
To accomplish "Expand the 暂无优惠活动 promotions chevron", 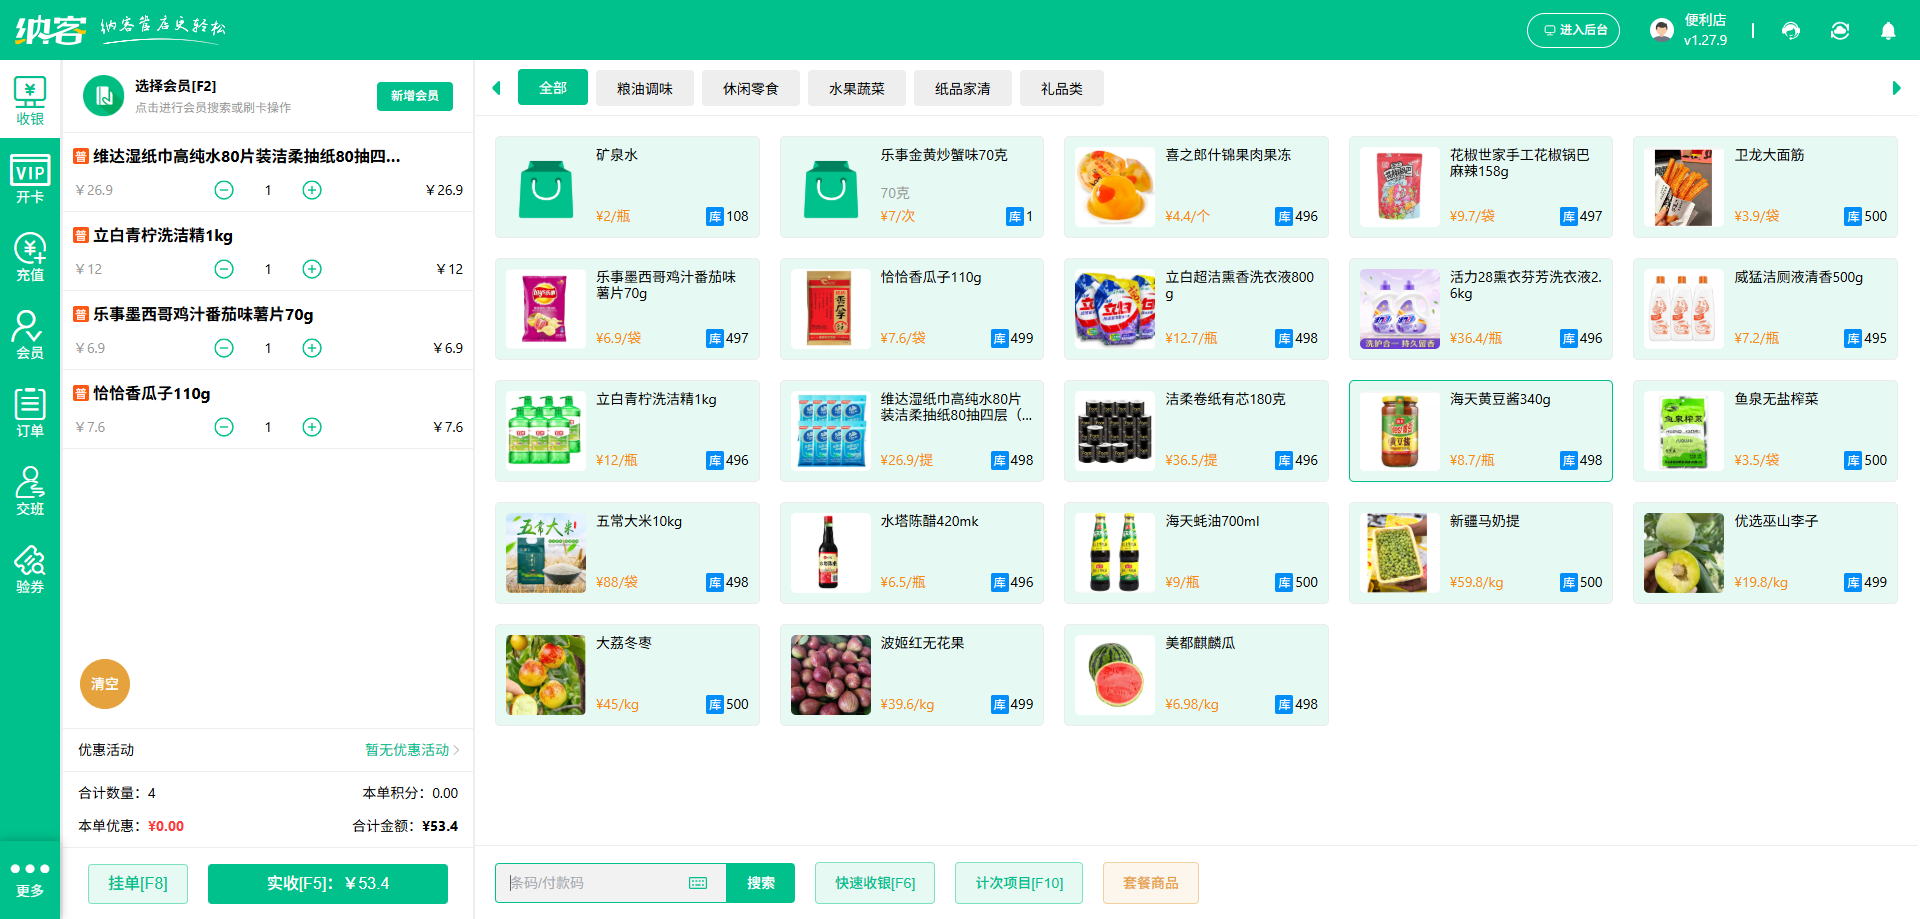I will pyautogui.click(x=456, y=750).
